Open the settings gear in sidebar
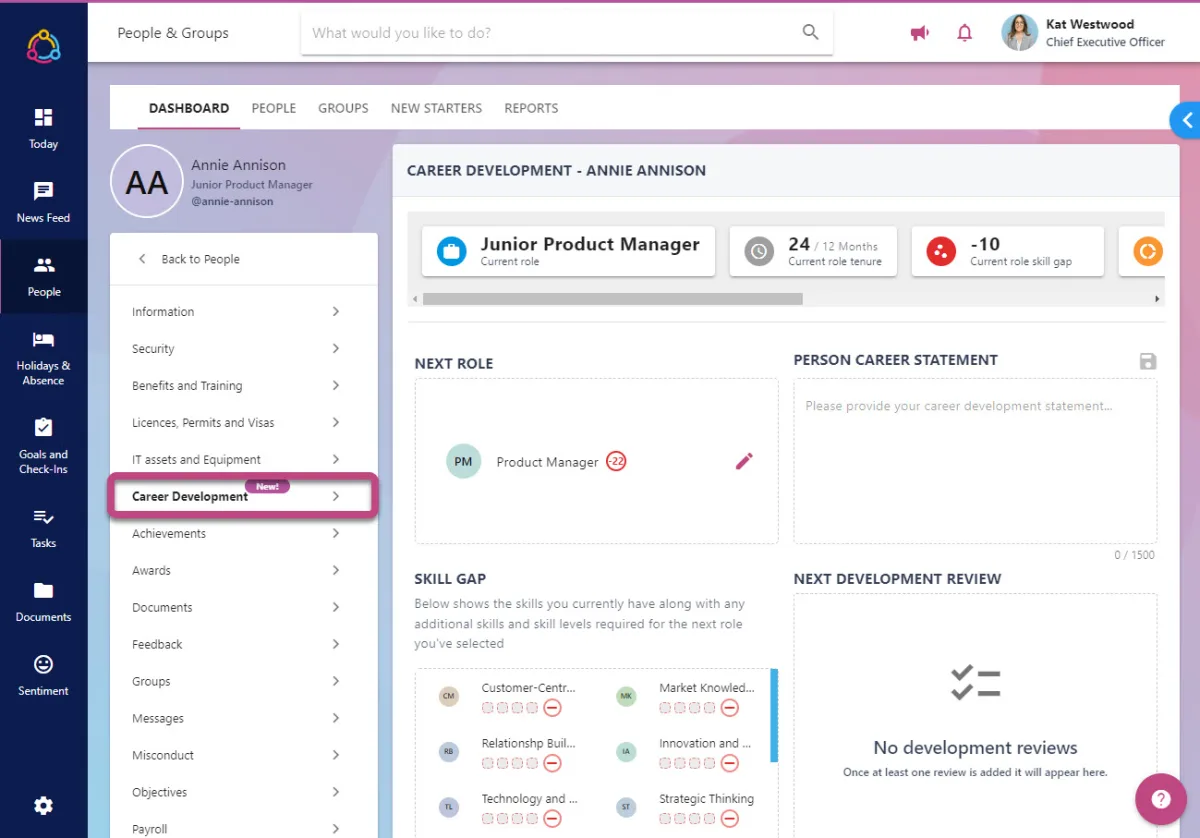This screenshot has height=838, width=1200. click(x=43, y=806)
